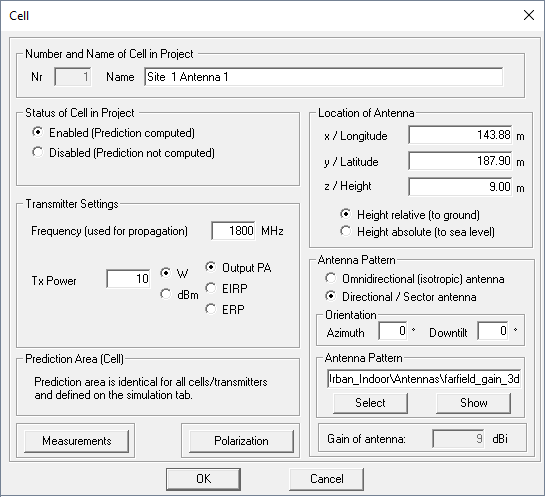
Task: Open the Measurements dialog
Action: point(76,441)
